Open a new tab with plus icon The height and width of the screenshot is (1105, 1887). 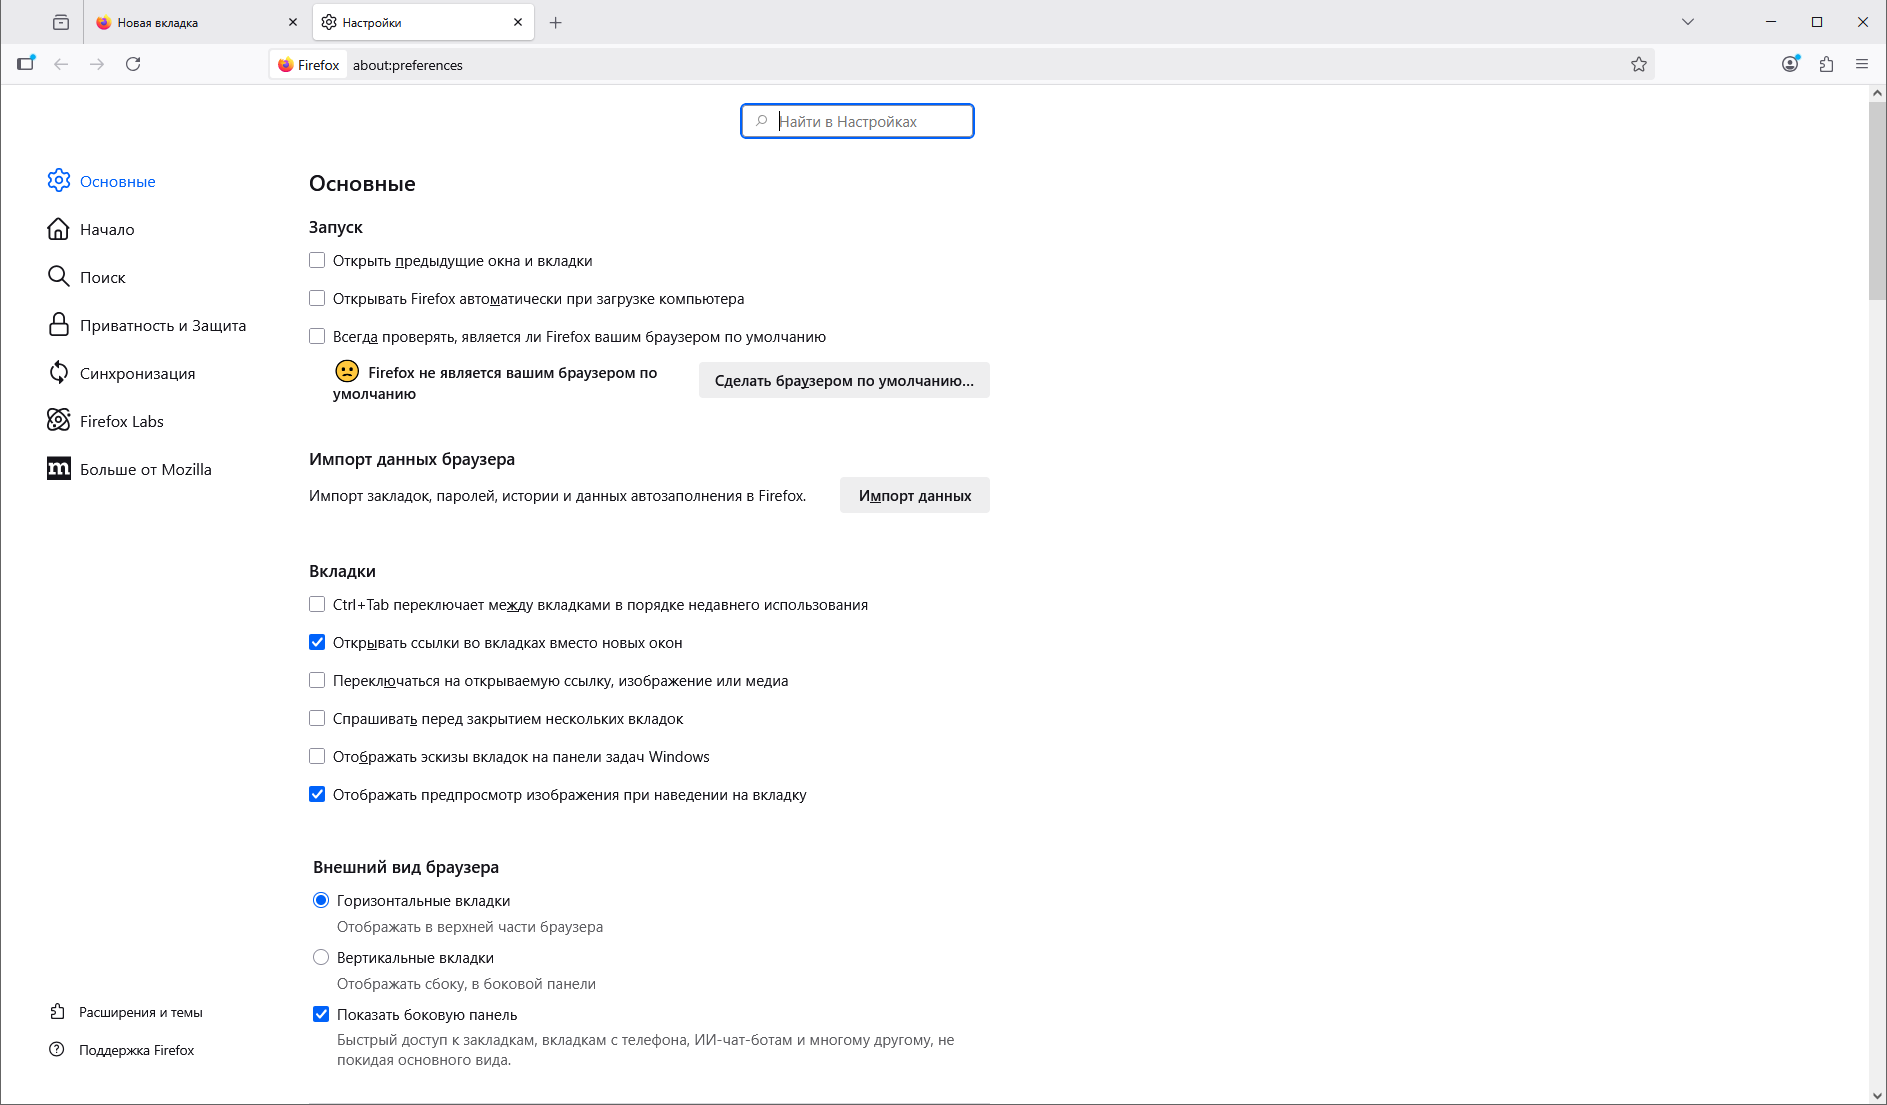[556, 22]
